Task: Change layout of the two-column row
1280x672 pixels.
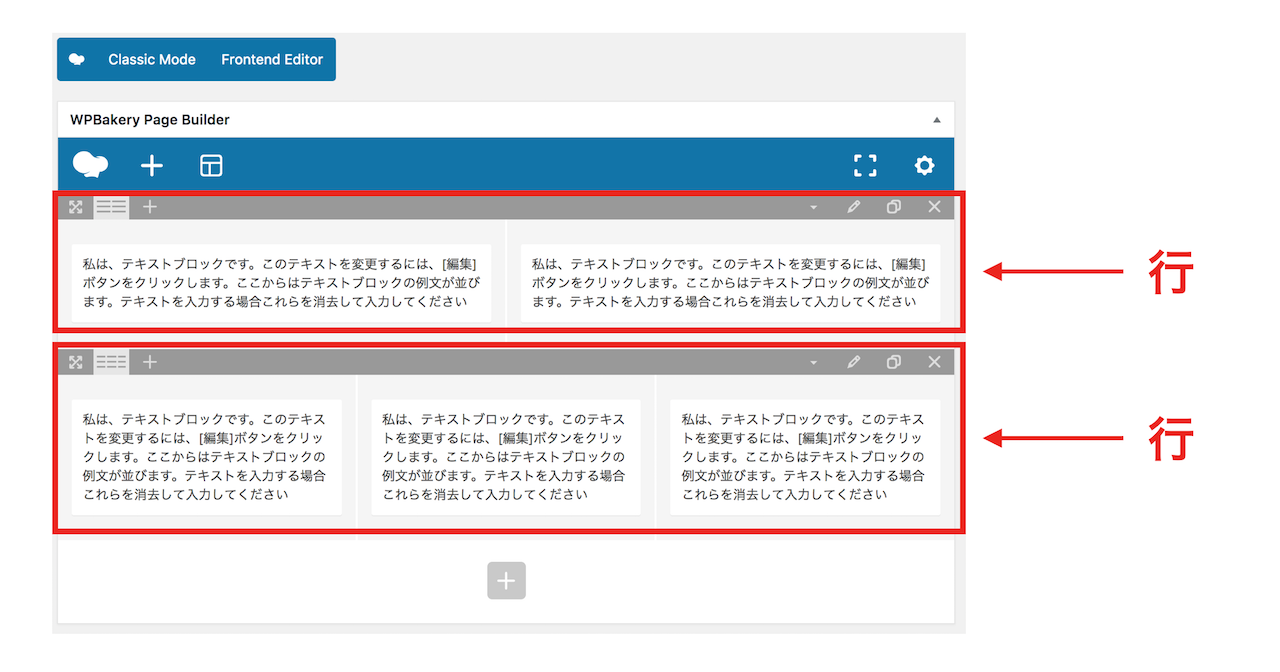Action: tap(112, 207)
